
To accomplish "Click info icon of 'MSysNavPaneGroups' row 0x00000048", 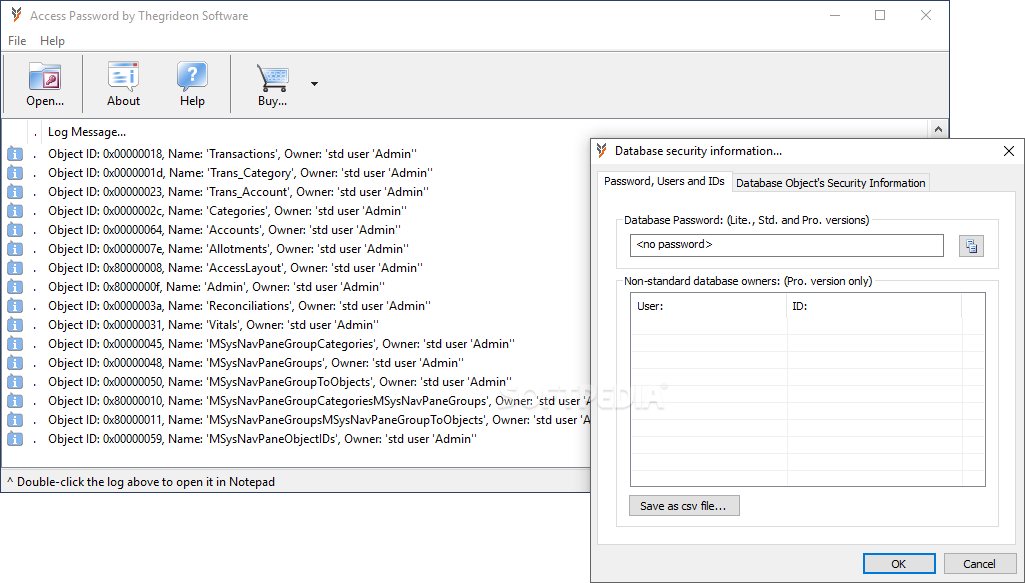I will (x=15, y=363).
